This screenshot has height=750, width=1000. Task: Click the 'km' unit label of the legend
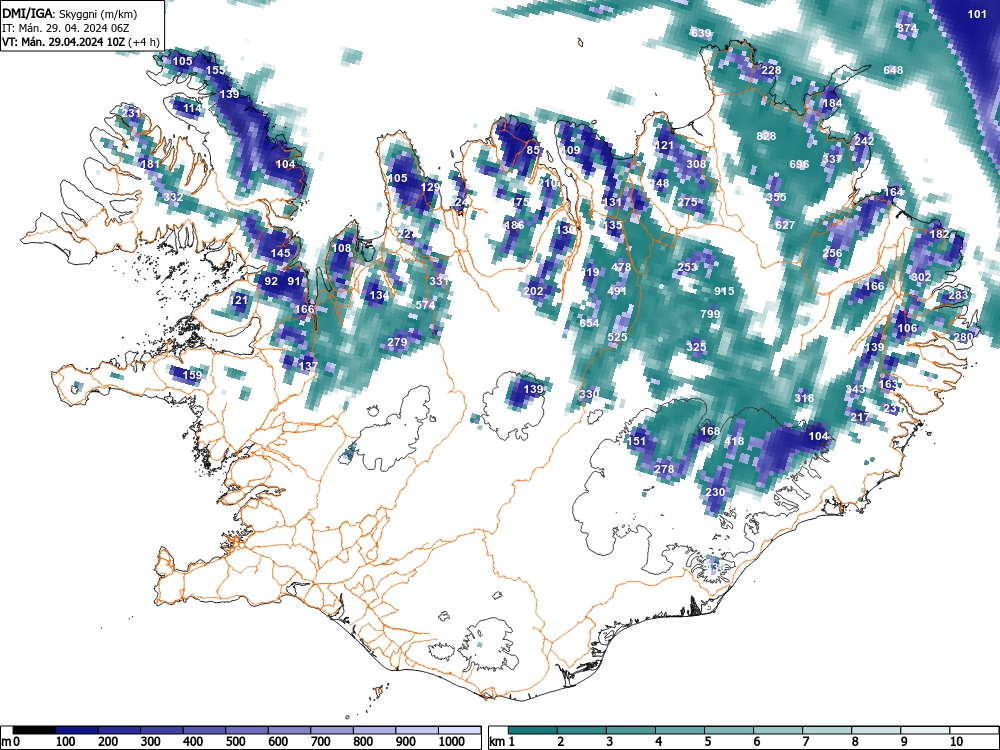pyautogui.click(x=497, y=742)
